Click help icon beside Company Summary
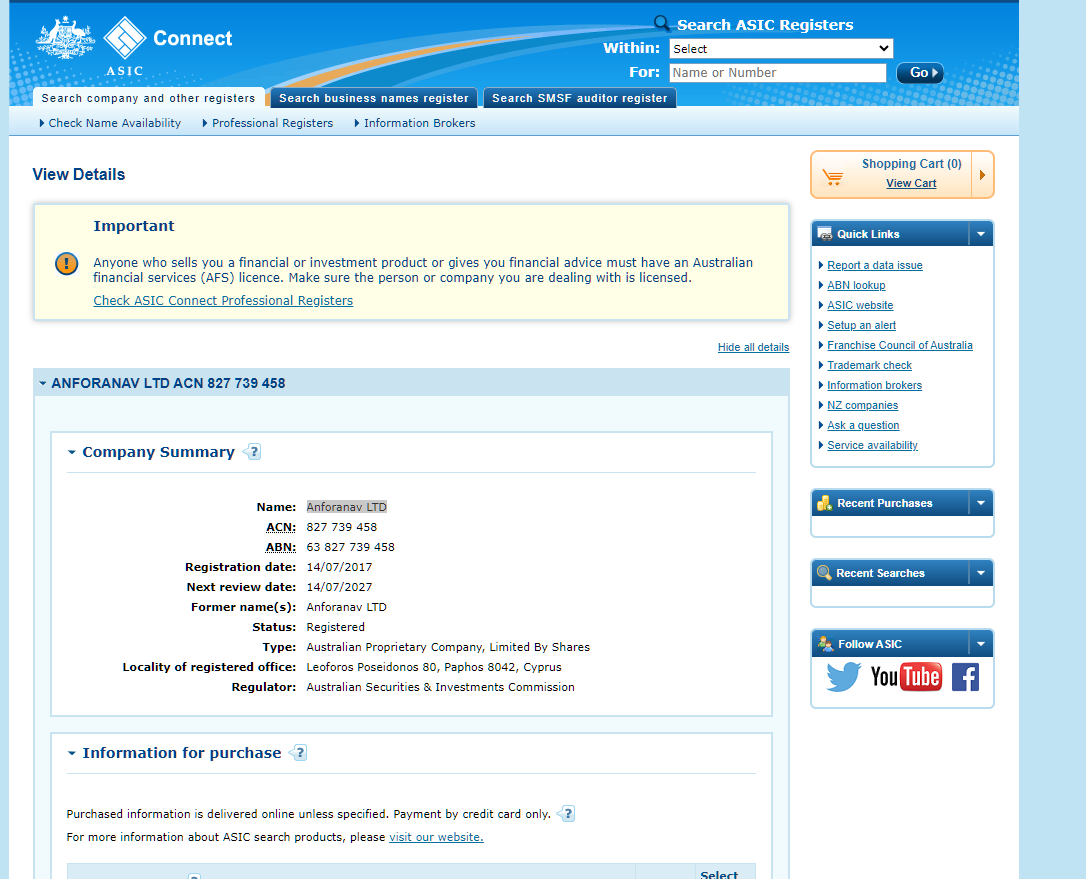This screenshot has height=879, width=1086. (252, 452)
